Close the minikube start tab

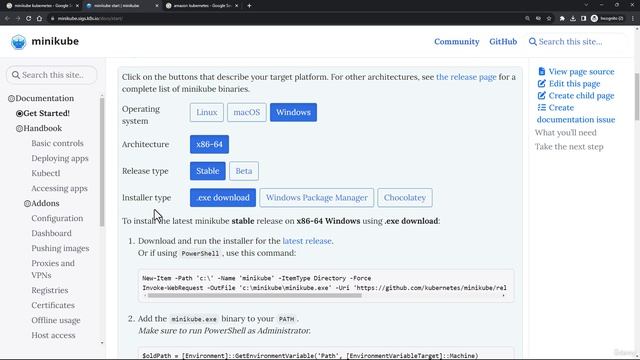point(157,6)
